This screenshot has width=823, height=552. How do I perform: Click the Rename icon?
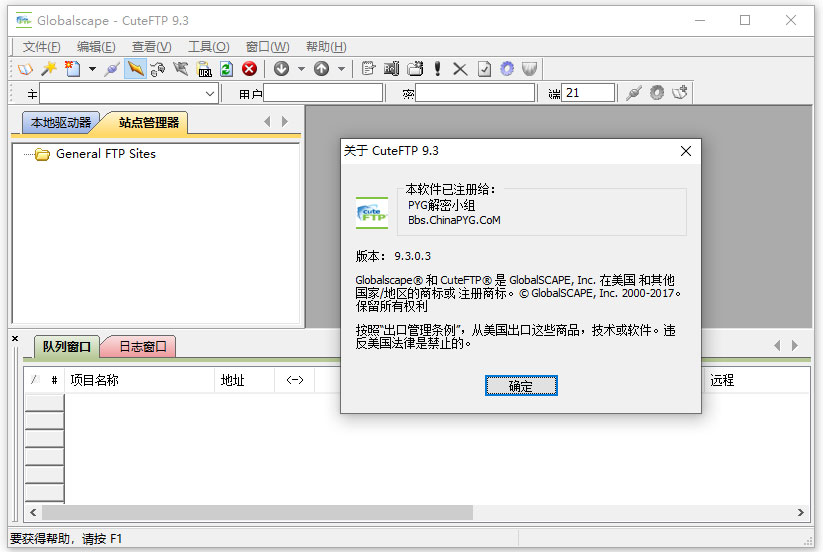point(392,69)
